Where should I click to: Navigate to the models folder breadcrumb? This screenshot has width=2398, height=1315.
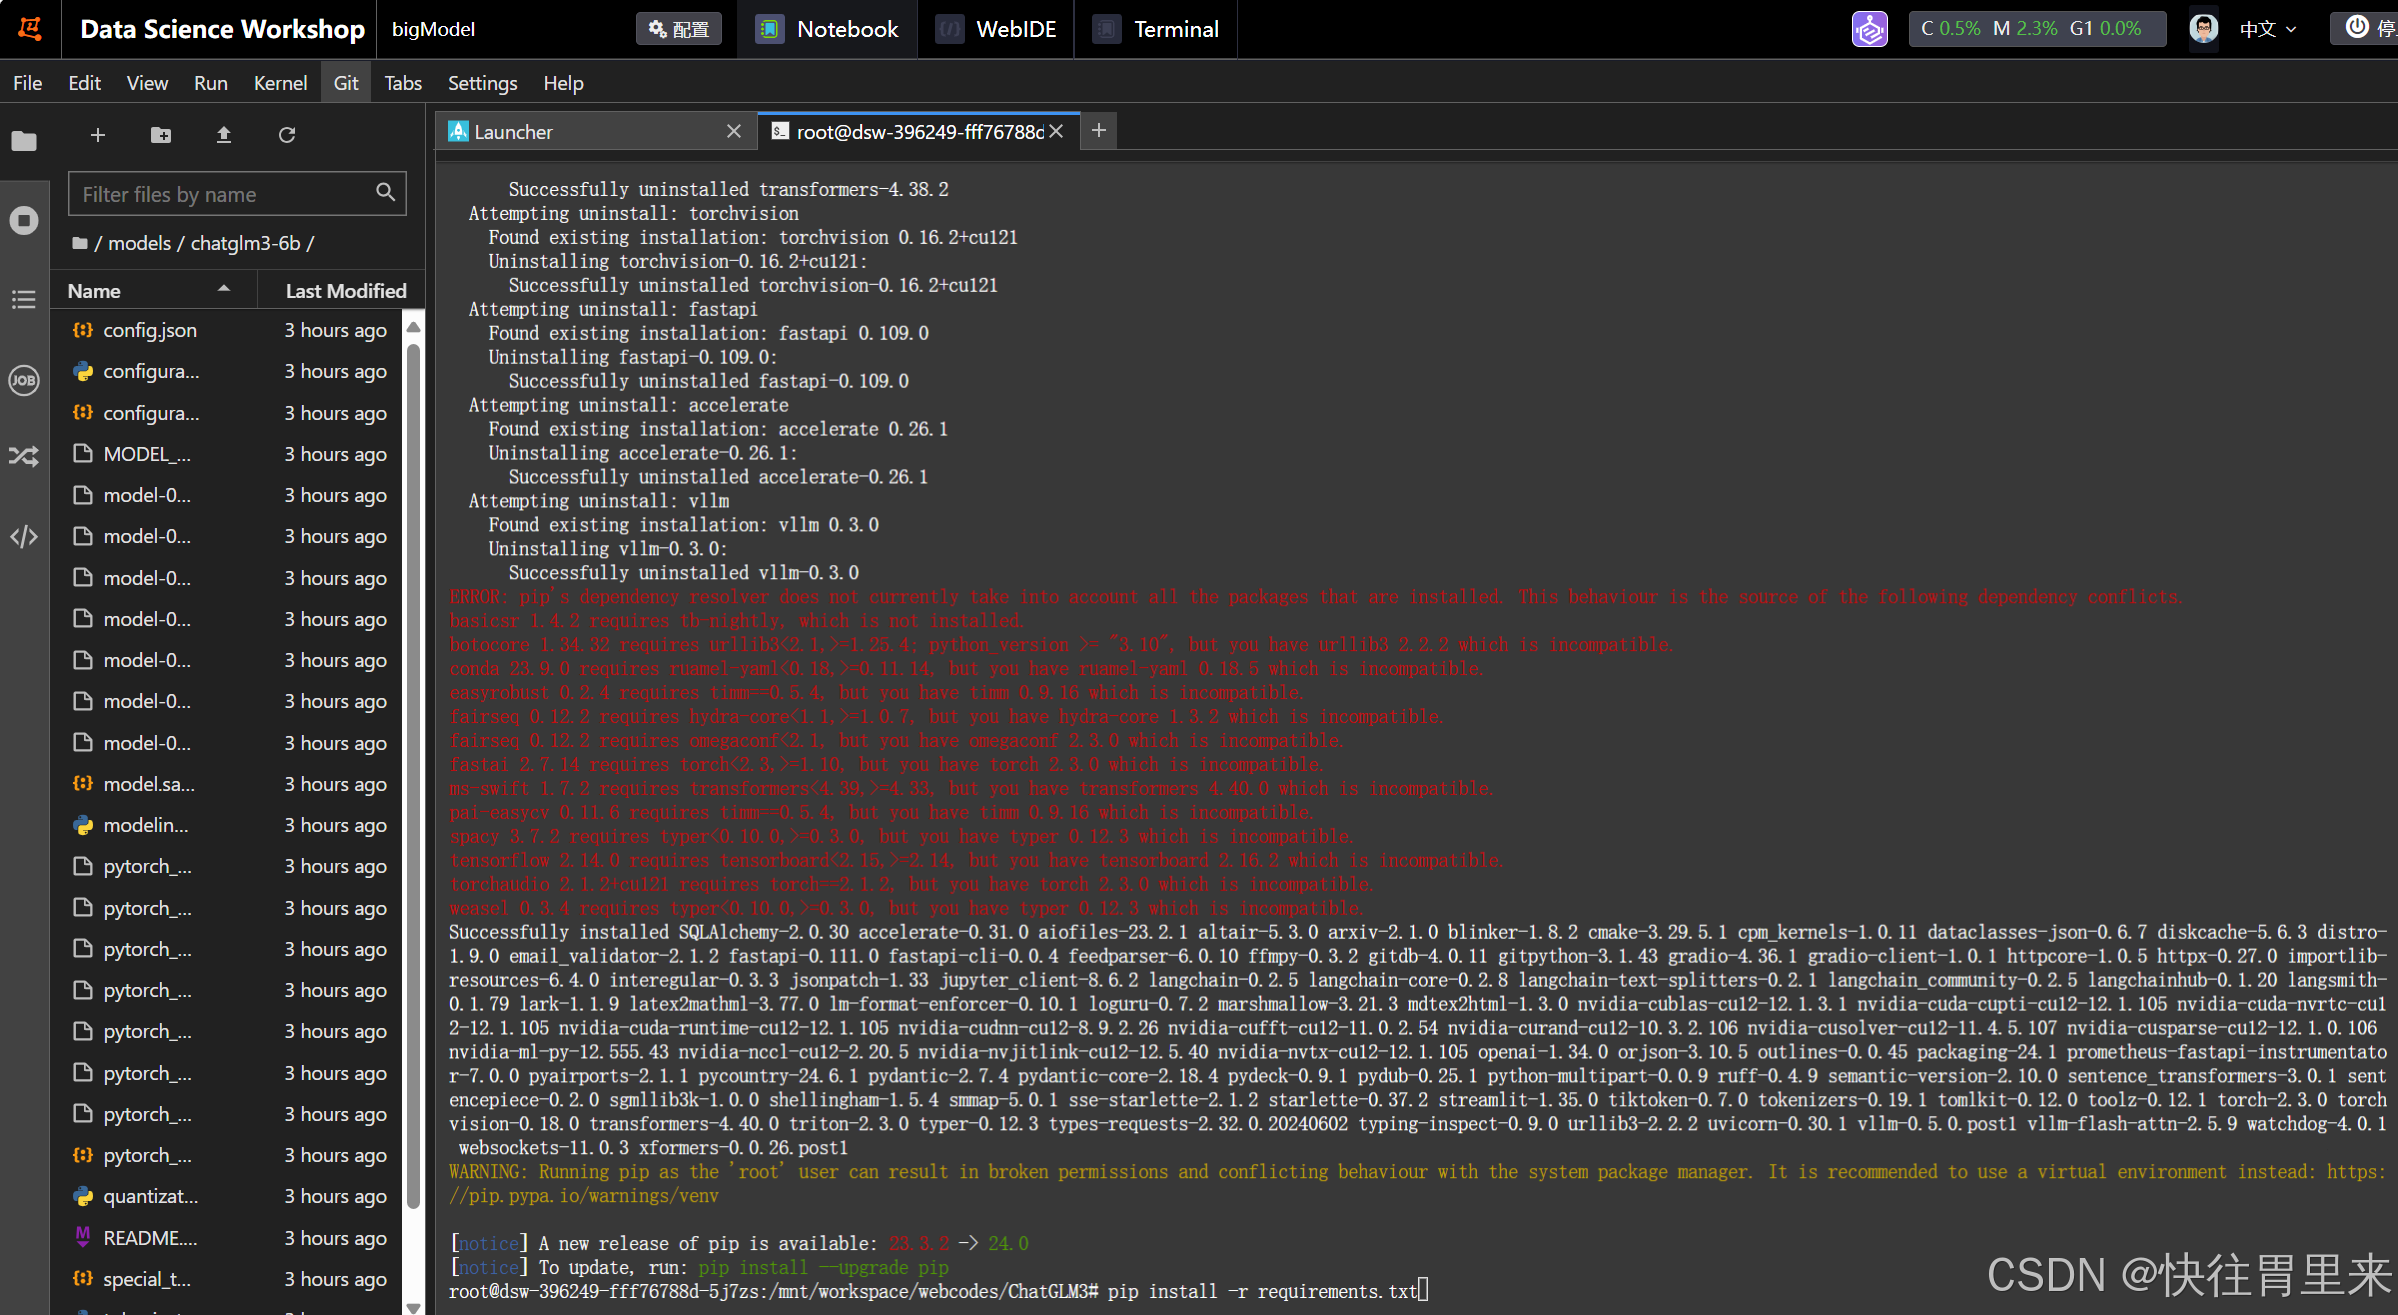click(139, 243)
